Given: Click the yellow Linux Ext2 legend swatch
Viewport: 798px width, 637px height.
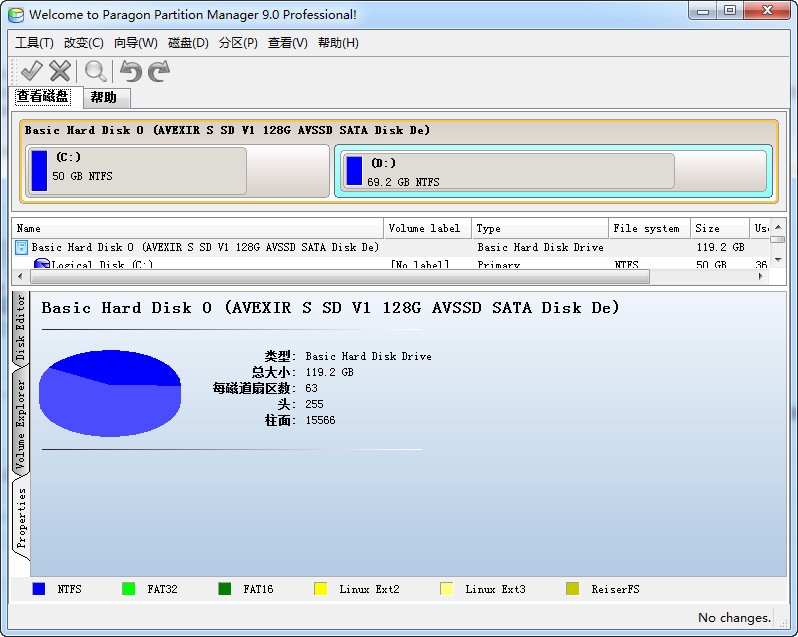Looking at the screenshot, I should point(321,589).
